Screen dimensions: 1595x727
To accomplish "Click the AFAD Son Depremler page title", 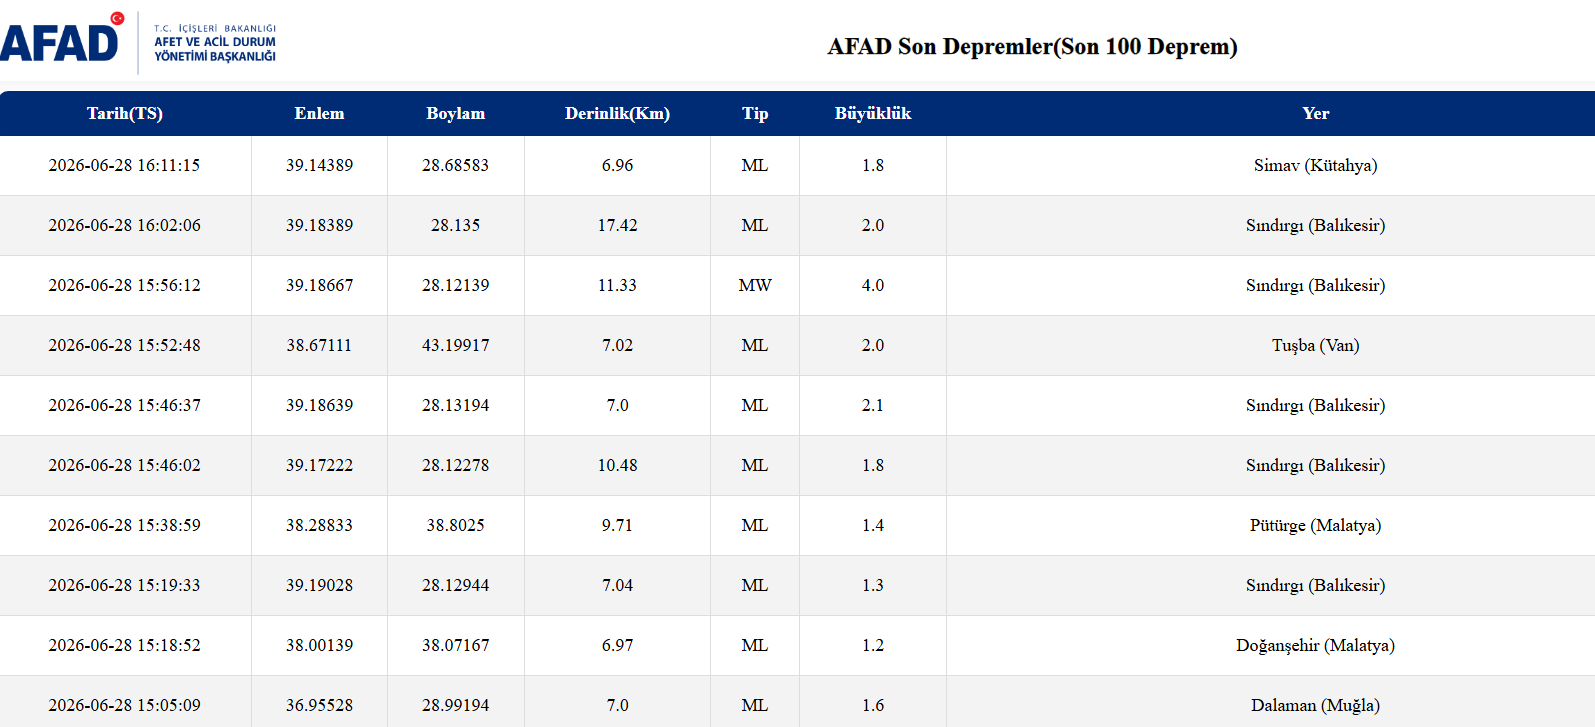I will [1032, 46].
